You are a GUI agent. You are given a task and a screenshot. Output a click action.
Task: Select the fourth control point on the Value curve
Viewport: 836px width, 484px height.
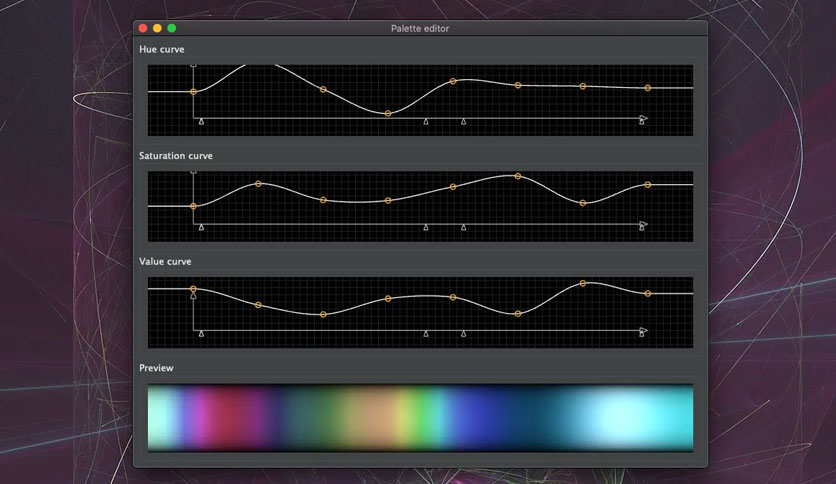point(388,299)
